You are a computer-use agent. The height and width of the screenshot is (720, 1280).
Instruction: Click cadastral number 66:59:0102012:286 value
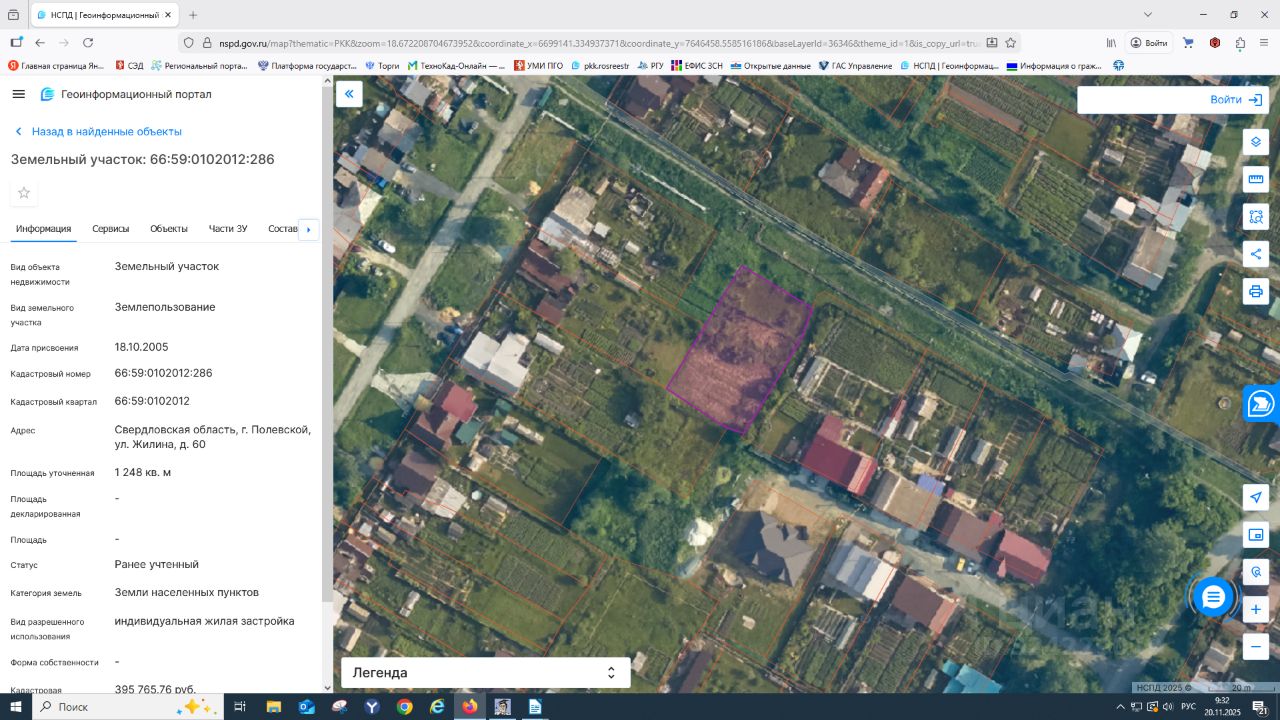point(163,373)
